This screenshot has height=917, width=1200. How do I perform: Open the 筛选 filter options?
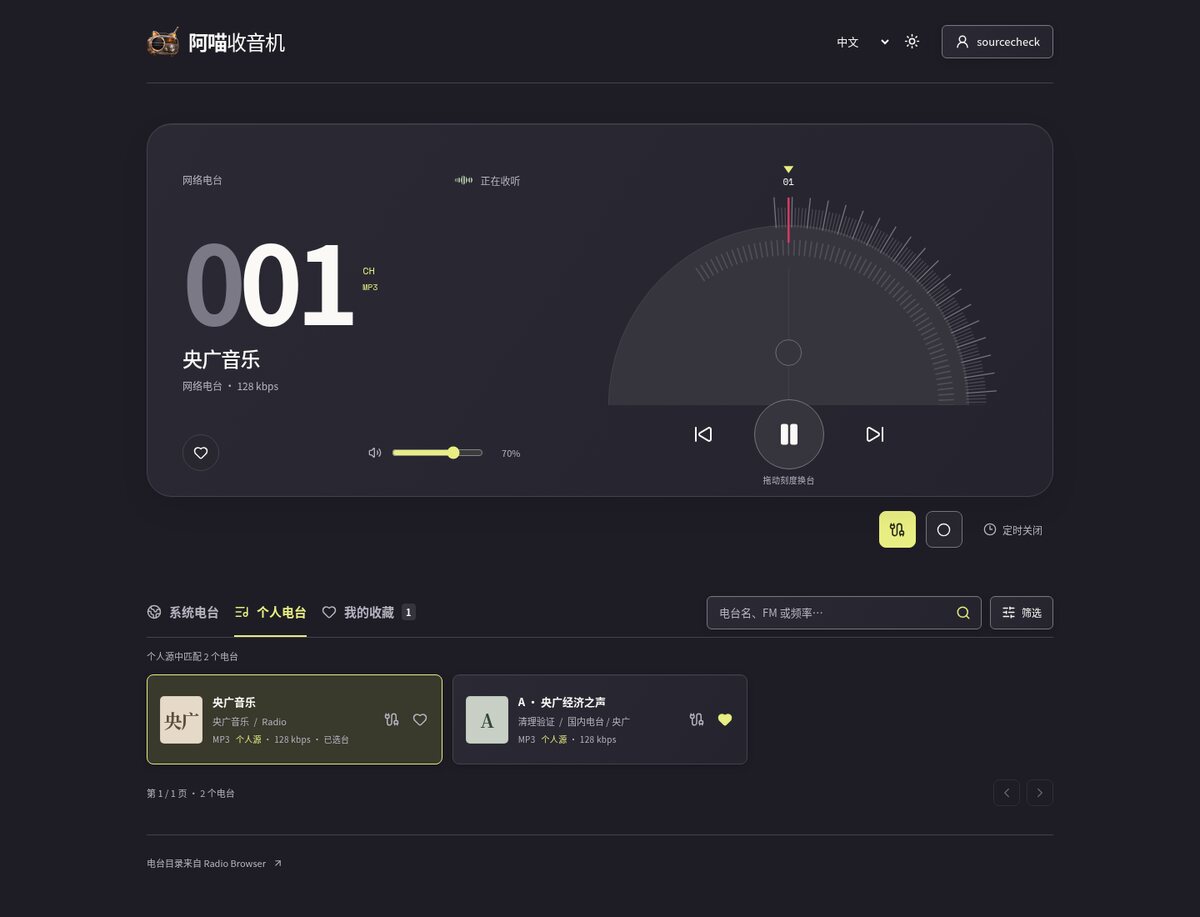tap(1021, 613)
